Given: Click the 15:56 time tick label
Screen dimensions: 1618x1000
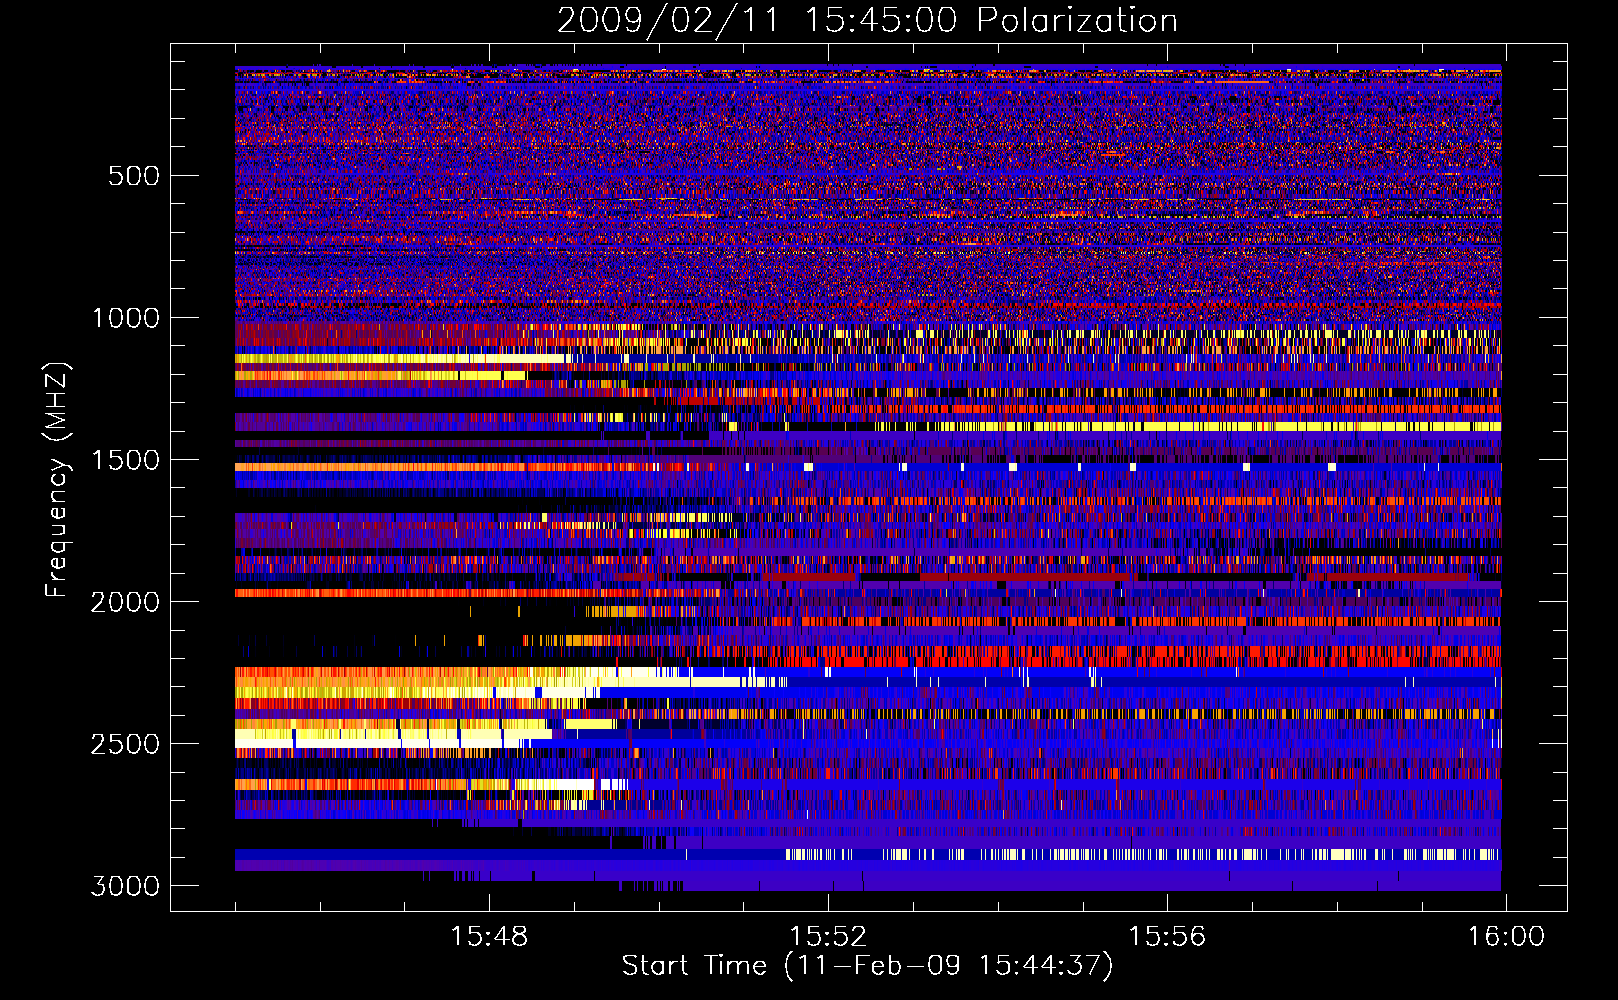Looking at the screenshot, I should tap(1167, 937).
